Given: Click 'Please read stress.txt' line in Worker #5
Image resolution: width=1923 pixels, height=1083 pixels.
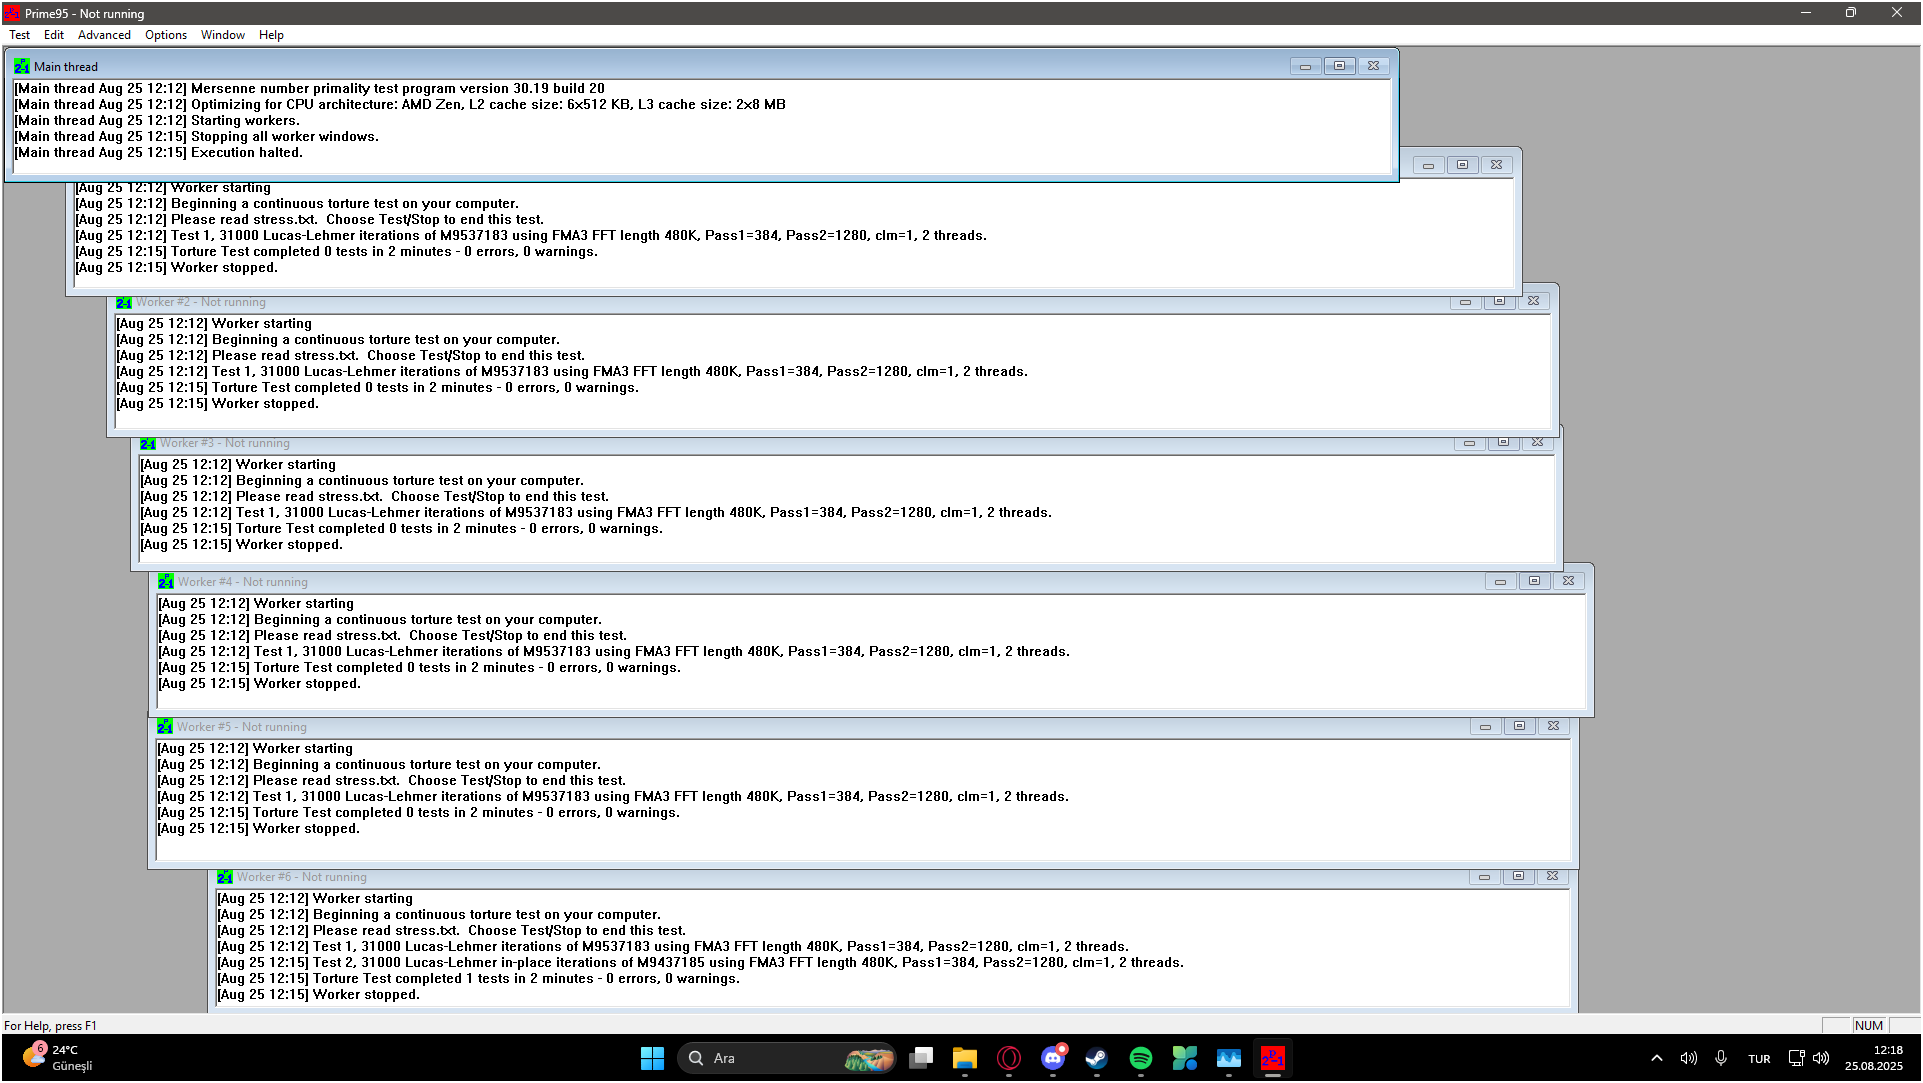Looking at the screenshot, I should click(392, 781).
